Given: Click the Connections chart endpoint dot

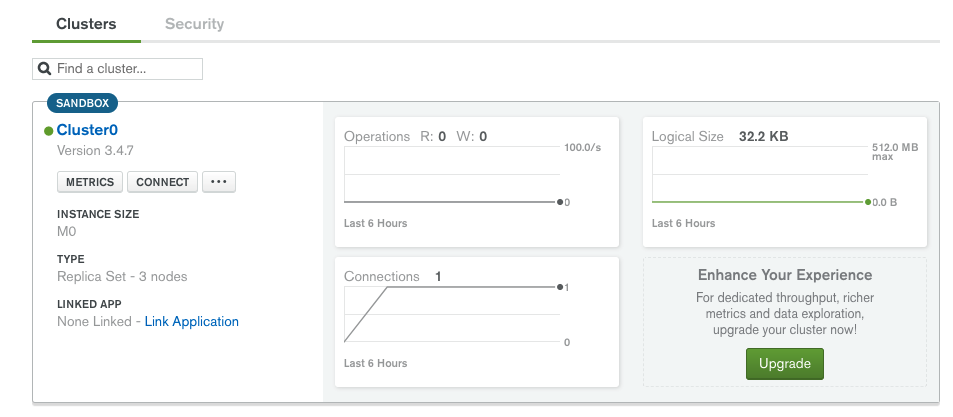Looking at the screenshot, I should [560, 287].
